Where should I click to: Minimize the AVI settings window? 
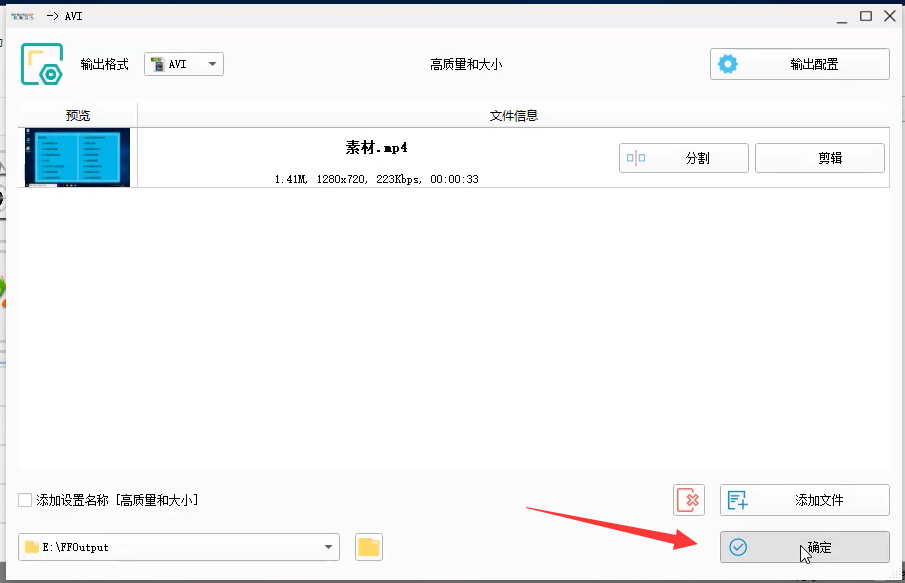[x=842, y=16]
